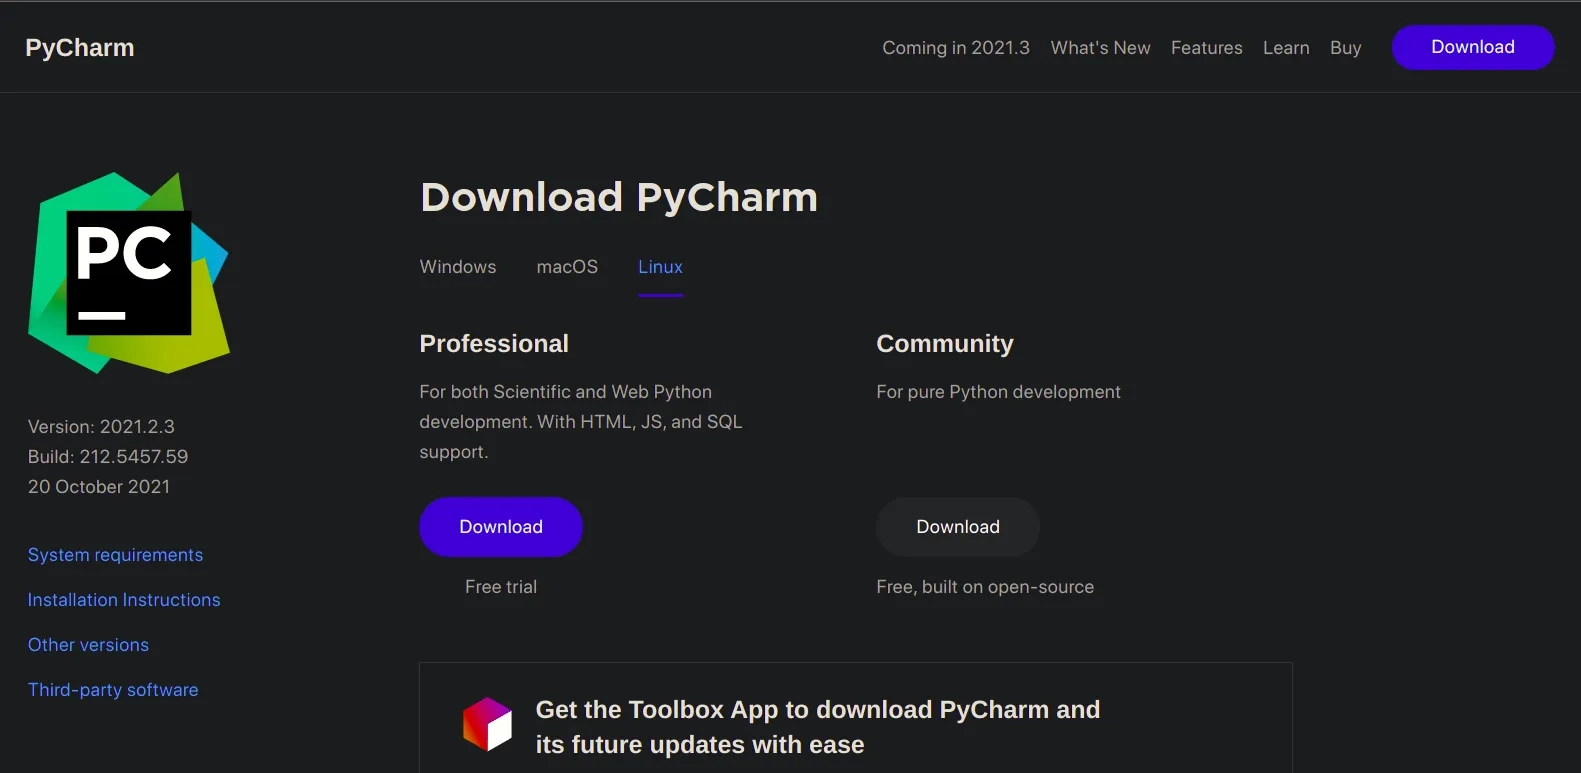Open Third-party software link
1581x773 pixels.
point(113,690)
